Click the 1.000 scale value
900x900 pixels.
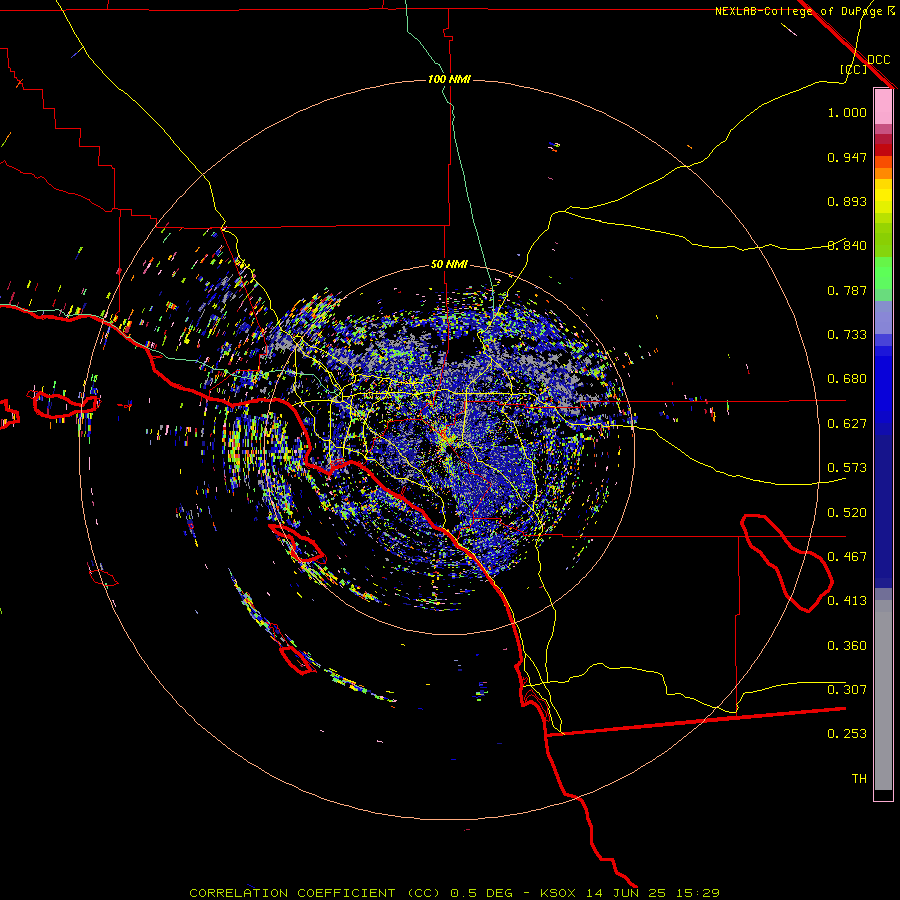(847, 112)
